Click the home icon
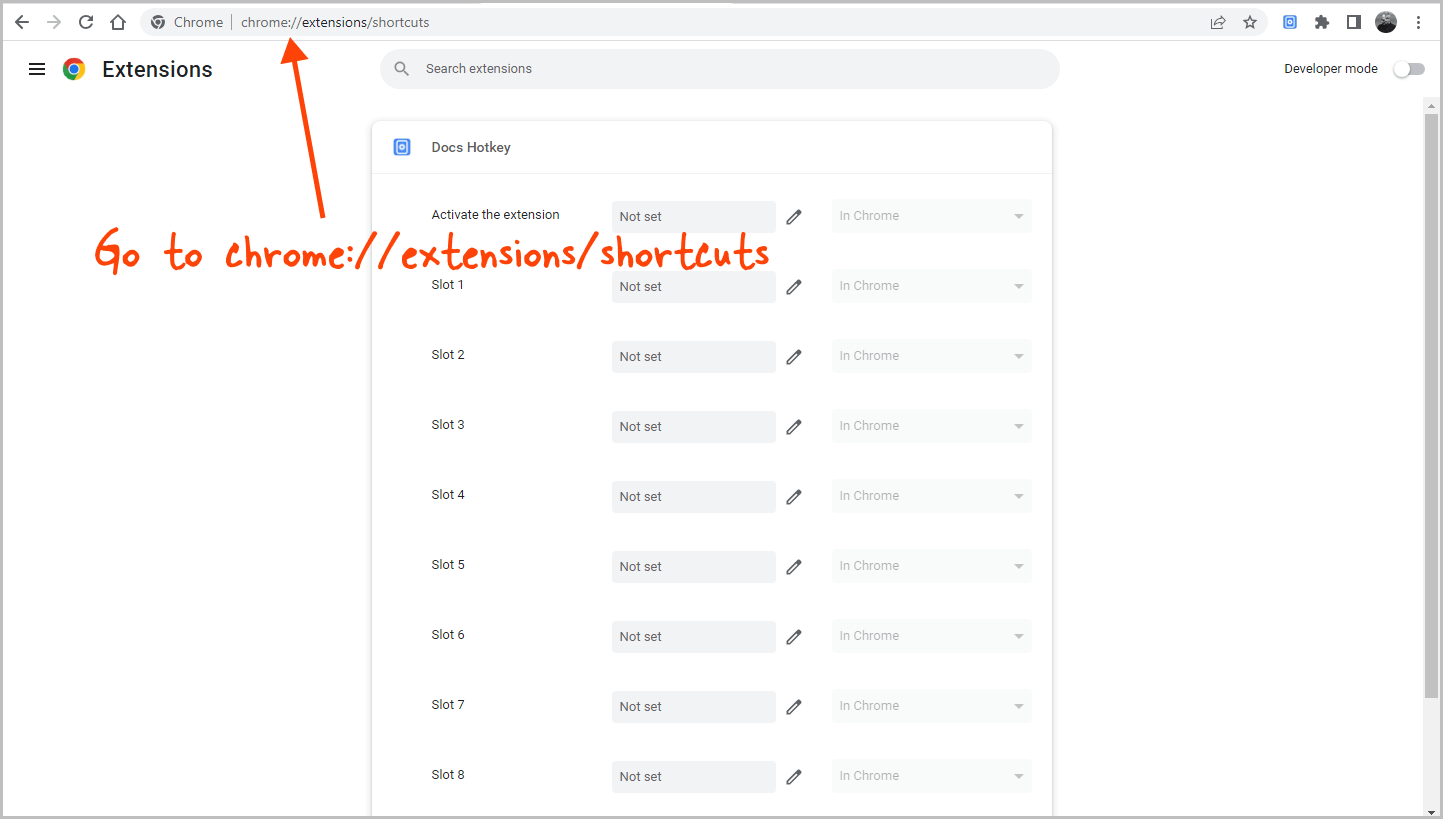This screenshot has height=819, width=1443. [x=118, y=21]
